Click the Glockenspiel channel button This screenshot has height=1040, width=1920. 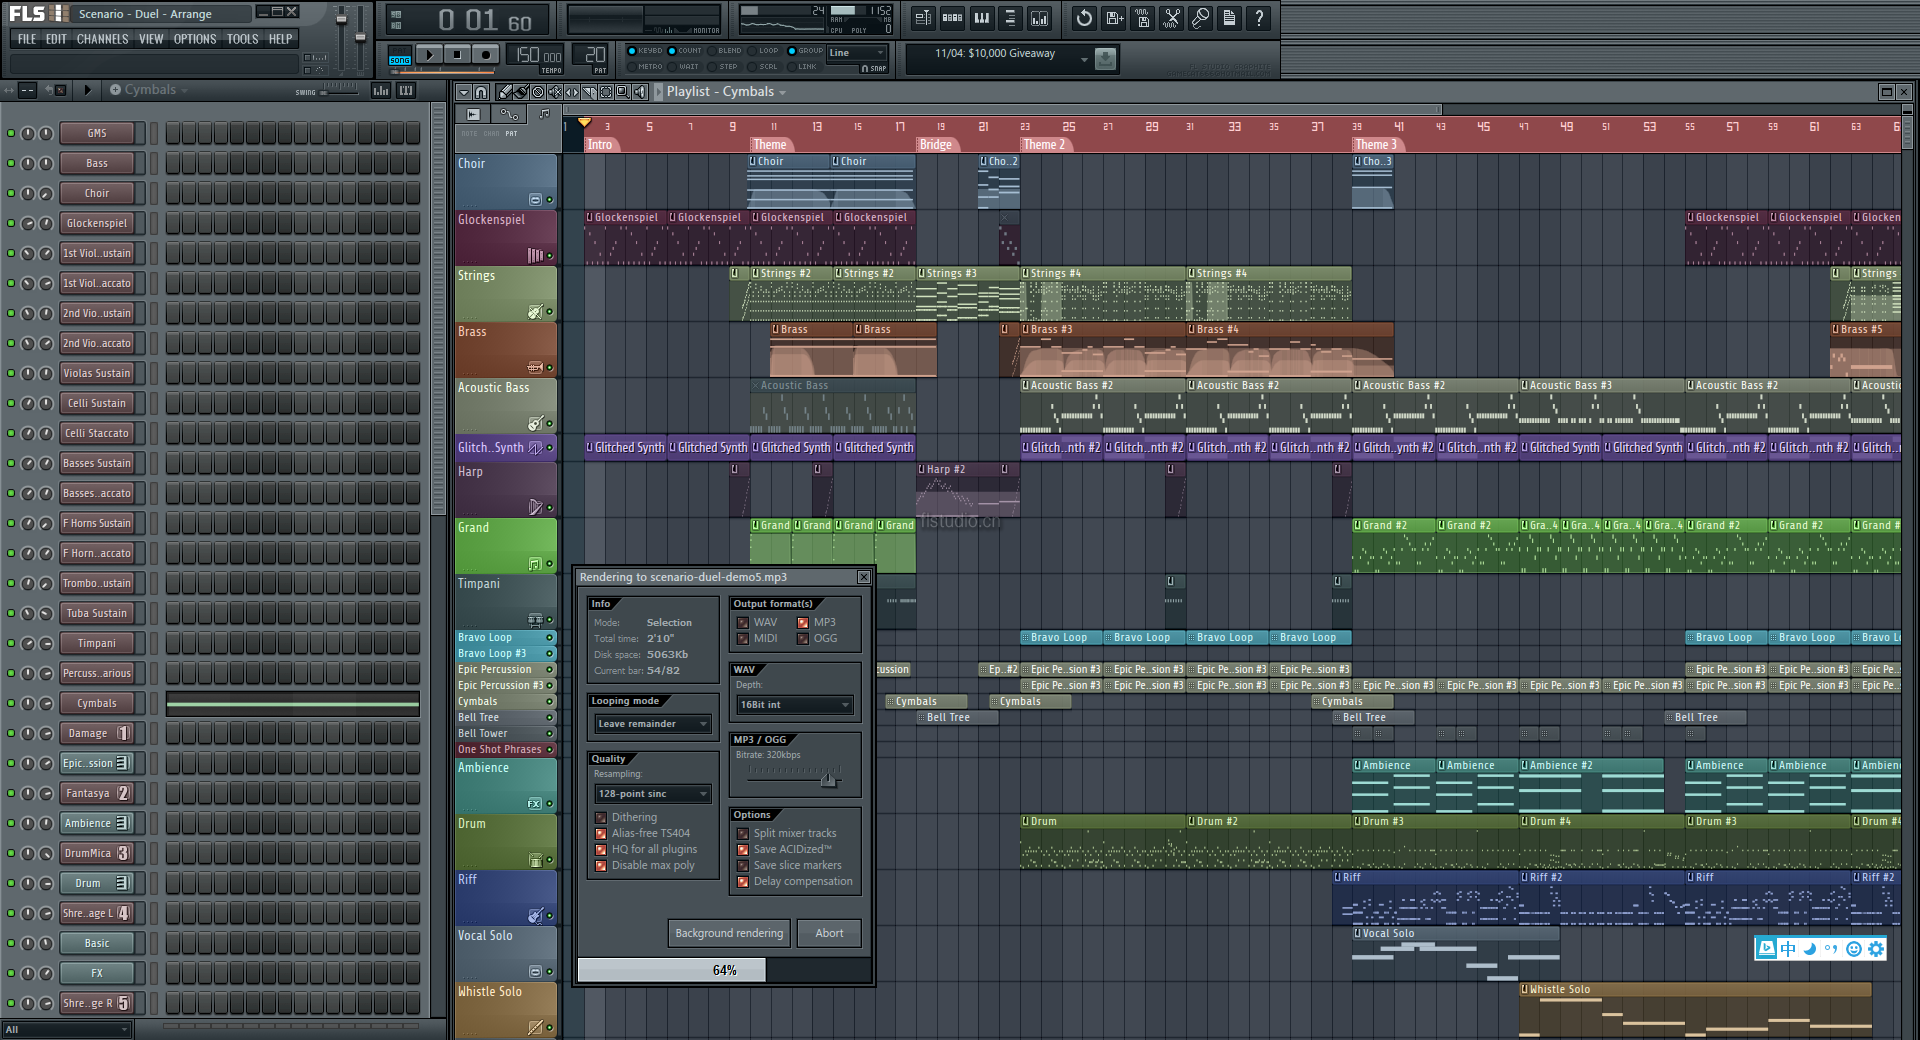point(97,223)
